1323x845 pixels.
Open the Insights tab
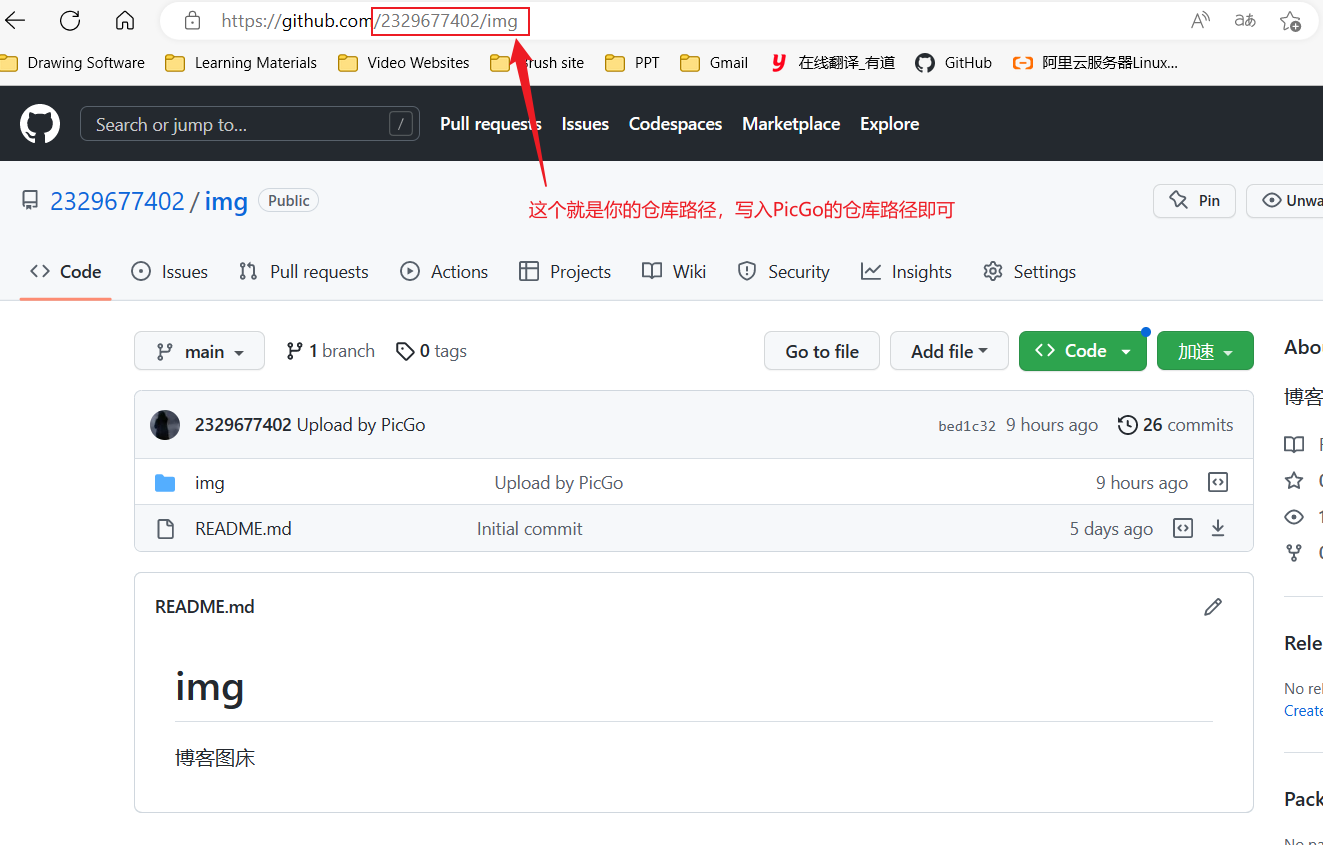click(906, 272)
